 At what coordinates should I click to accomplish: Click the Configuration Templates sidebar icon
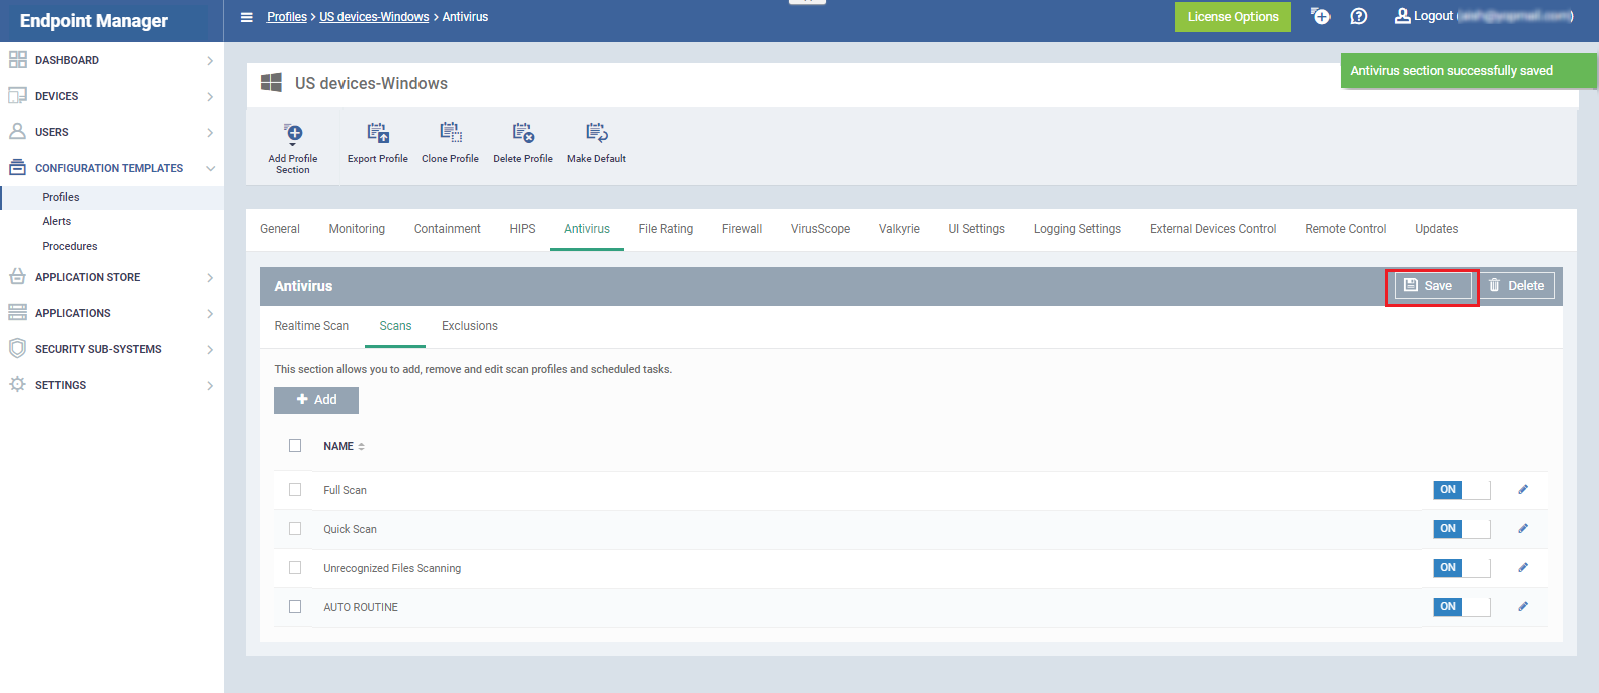[x=17, y=168]
